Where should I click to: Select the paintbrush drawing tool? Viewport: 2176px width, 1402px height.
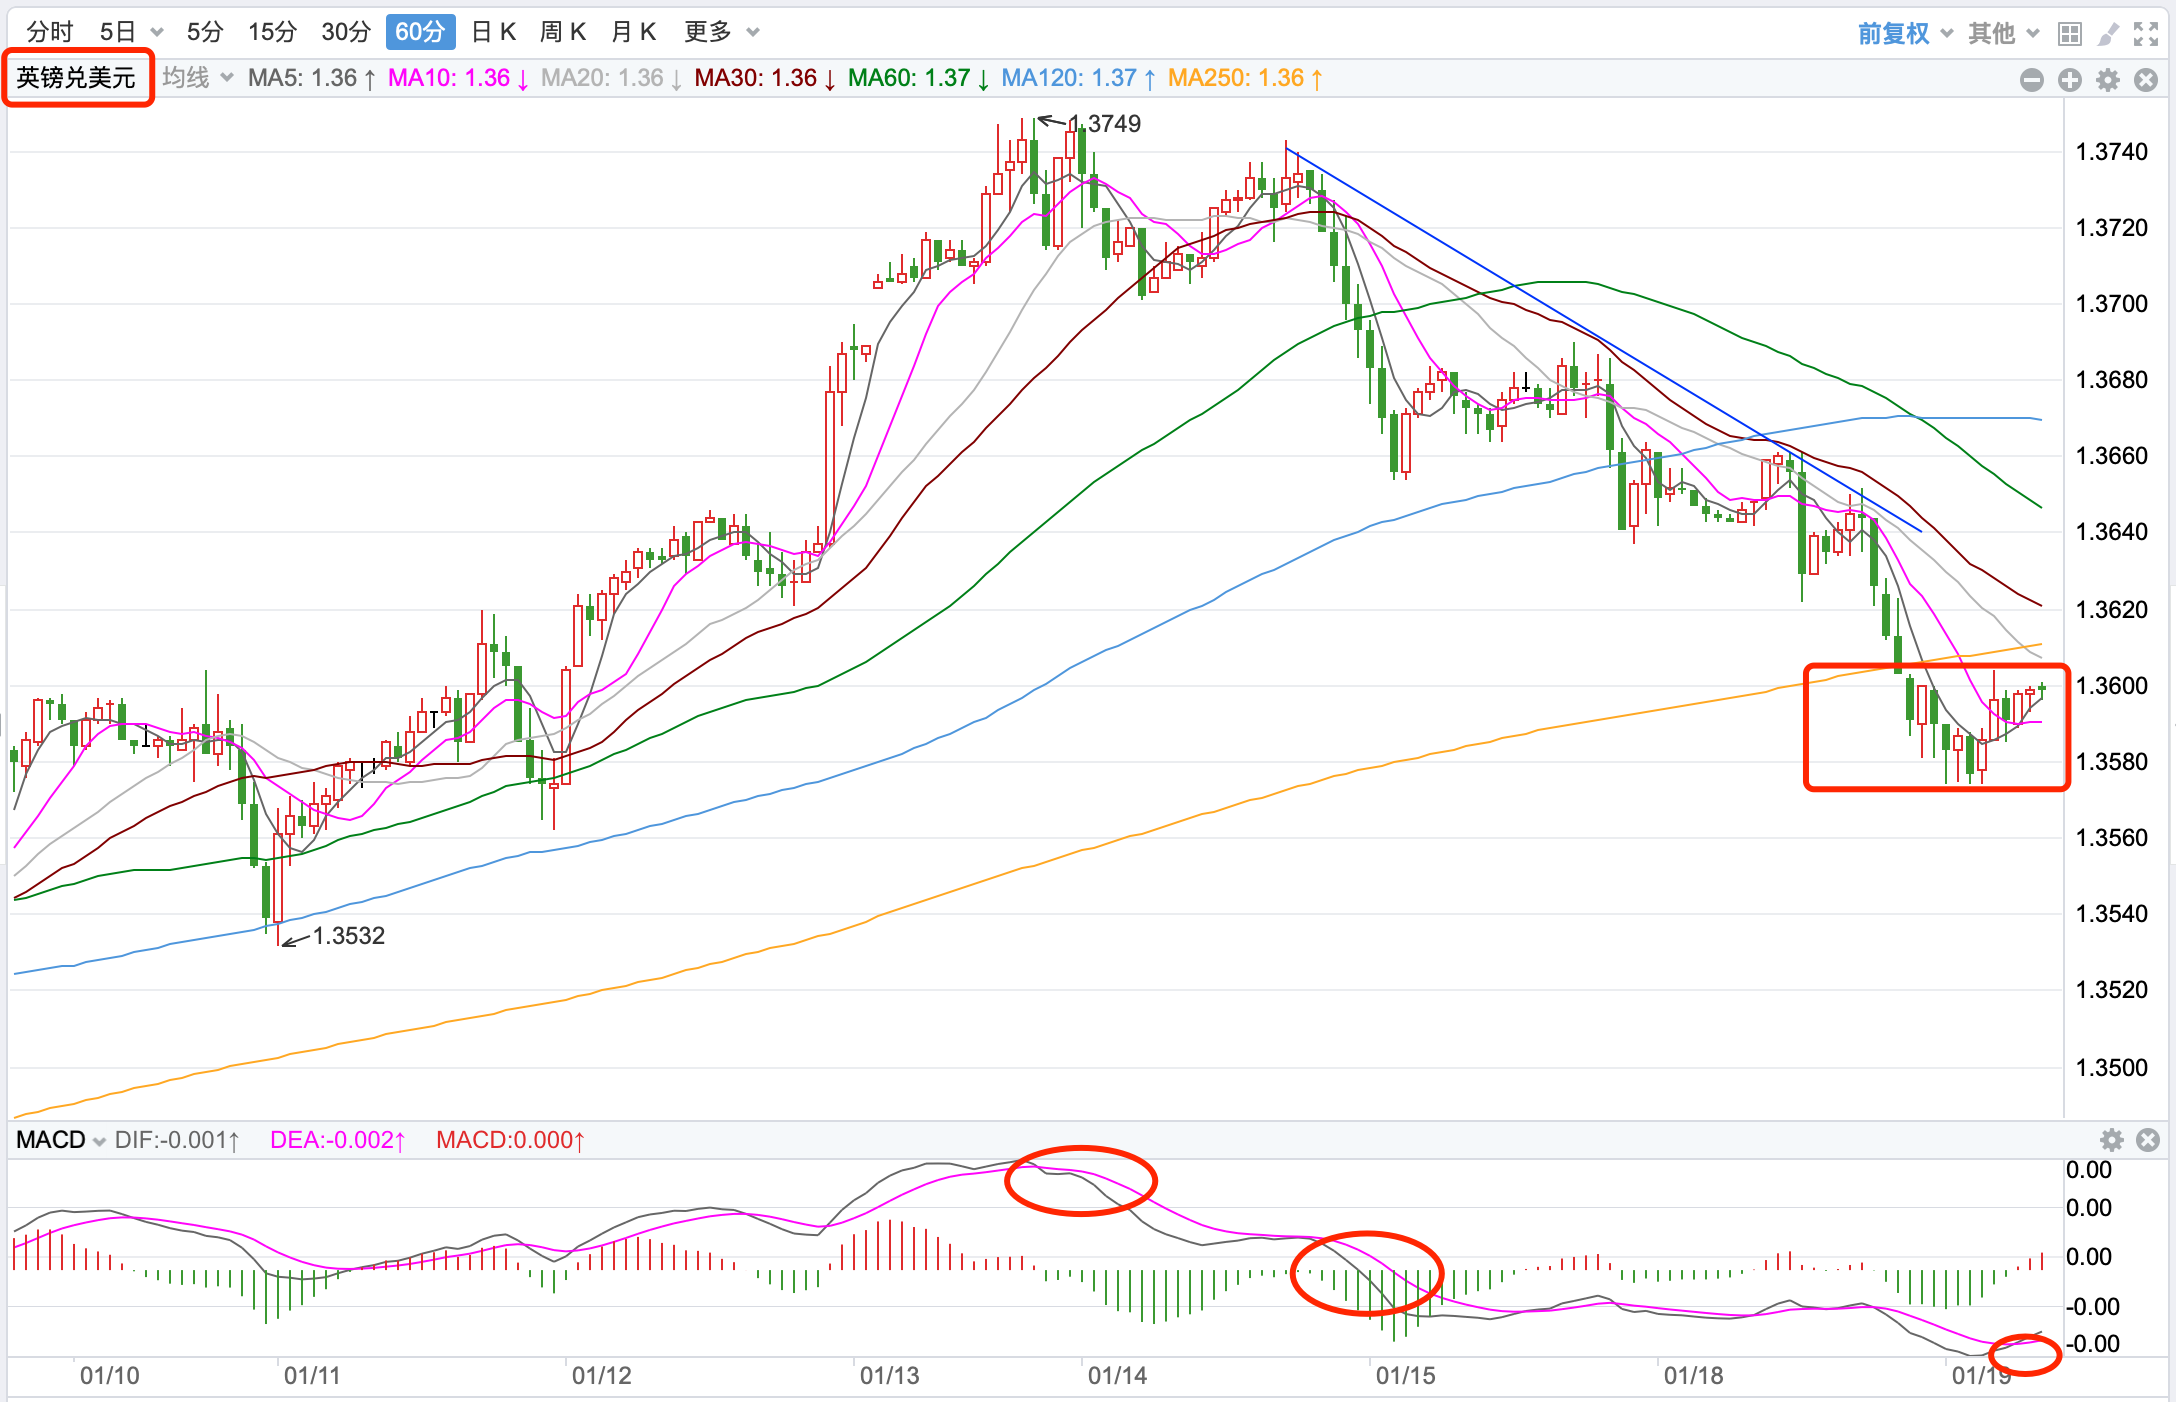tap(2107, 34)
